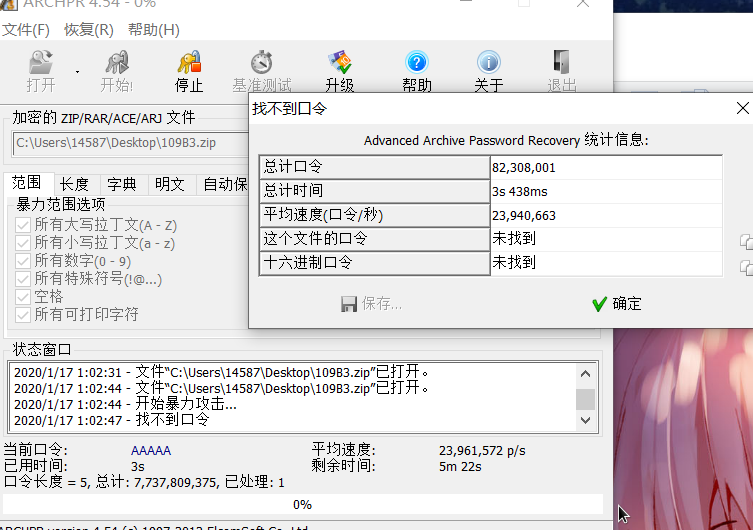The image size is (753, 530).
Task: Click the current password AAAAA
Action: [151, 451]
